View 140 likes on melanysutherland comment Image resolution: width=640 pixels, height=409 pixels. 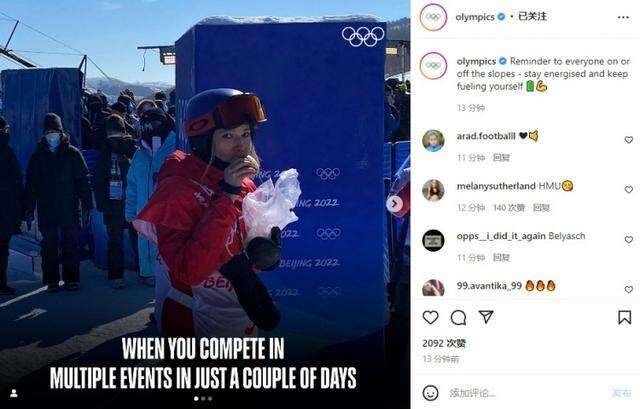click(x=508, y=208)
